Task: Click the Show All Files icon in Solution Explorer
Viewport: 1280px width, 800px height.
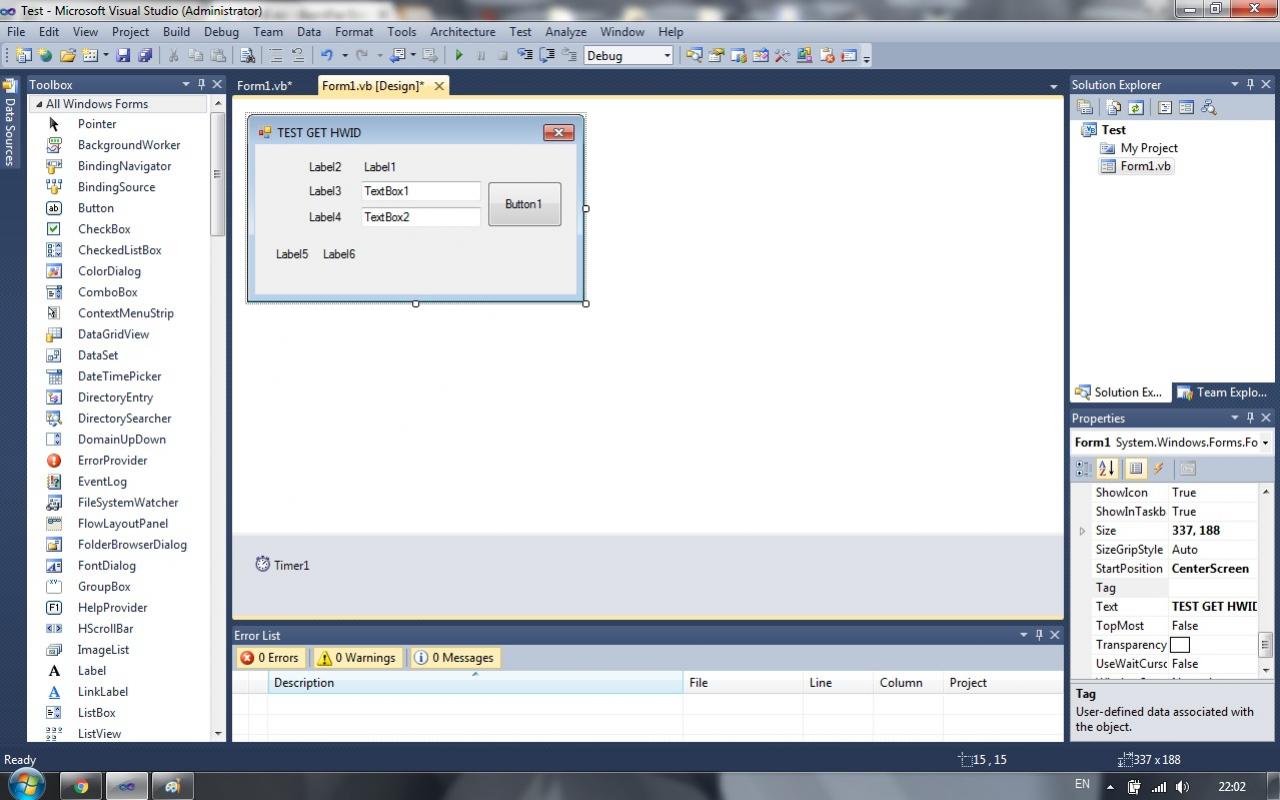Action: tap(1113, 108)
